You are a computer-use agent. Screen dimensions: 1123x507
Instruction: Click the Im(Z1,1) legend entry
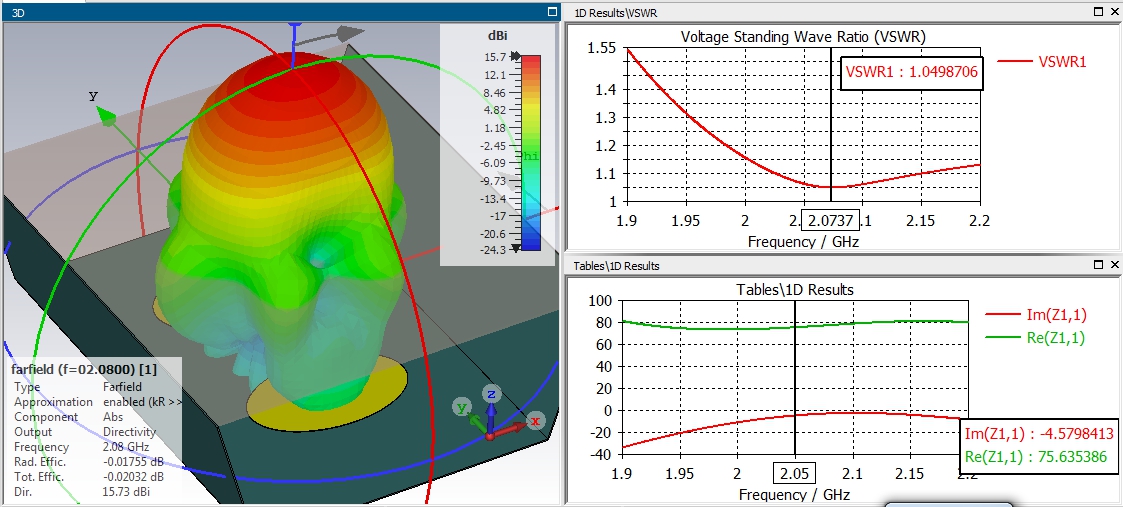point(1035,313)
